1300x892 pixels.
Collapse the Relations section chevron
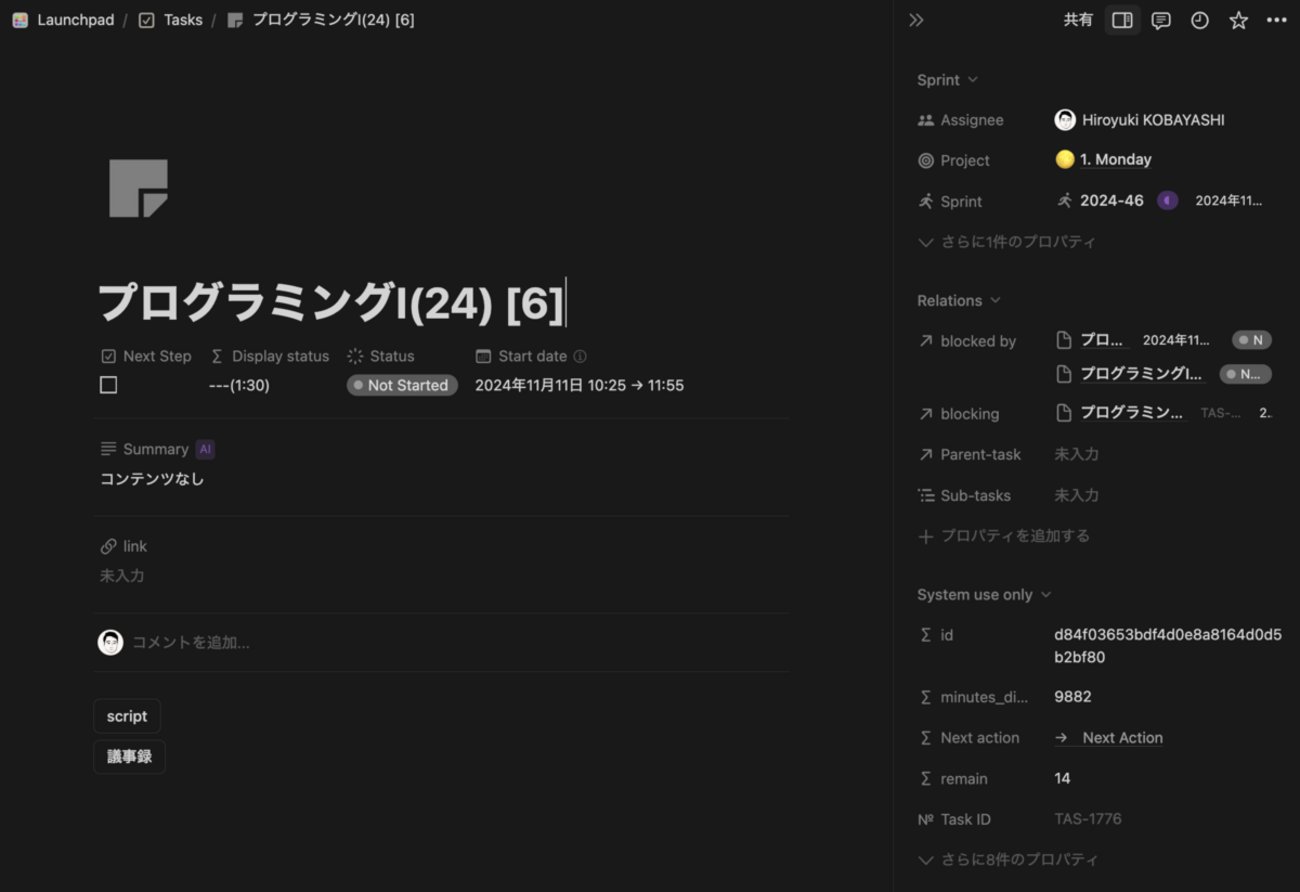tap(995, 300)
